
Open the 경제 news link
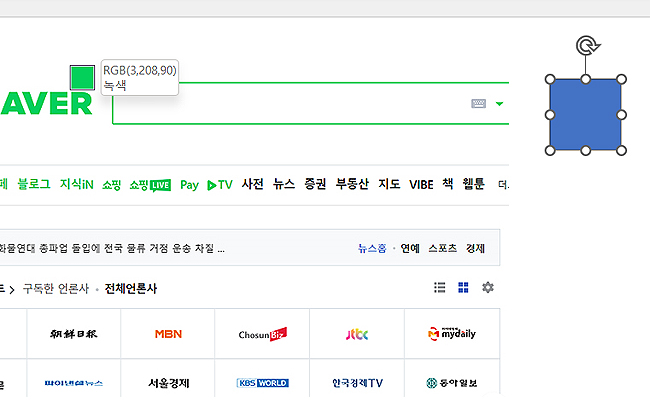(x=475, y=248)
